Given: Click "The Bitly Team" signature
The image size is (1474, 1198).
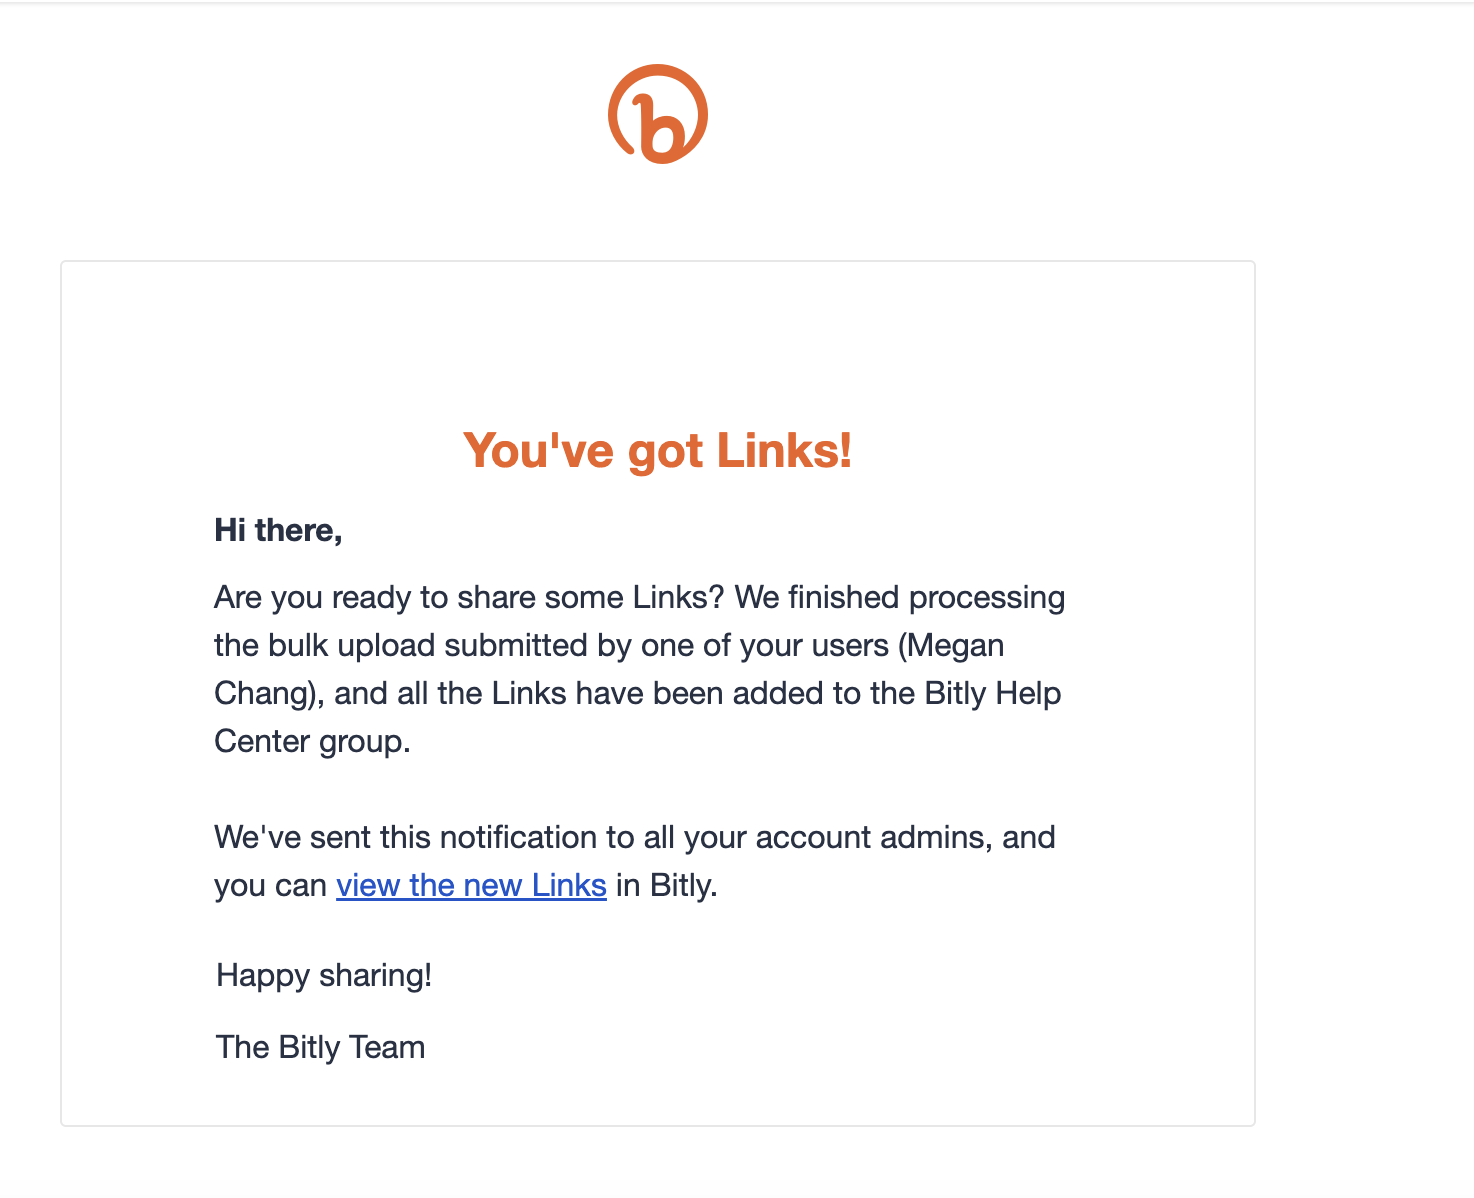Looking at the screenshot, I should tap(320, 1047).
